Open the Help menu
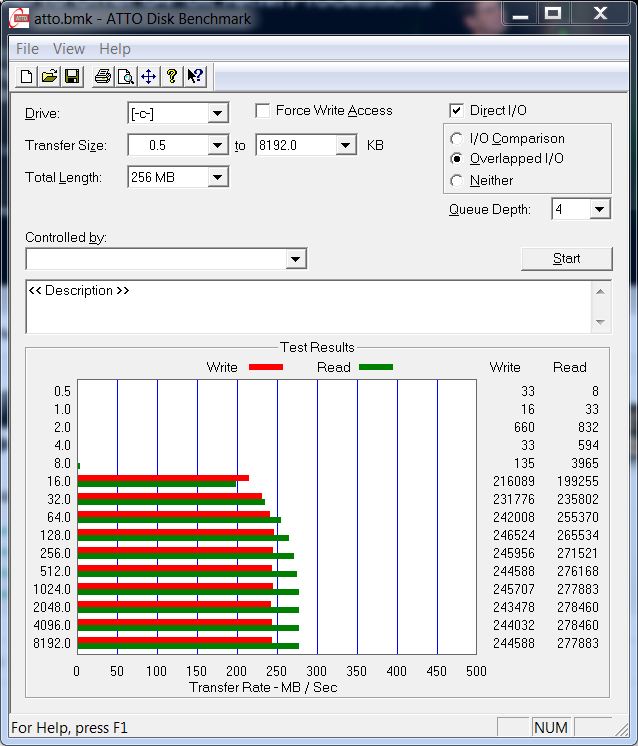 115,49
